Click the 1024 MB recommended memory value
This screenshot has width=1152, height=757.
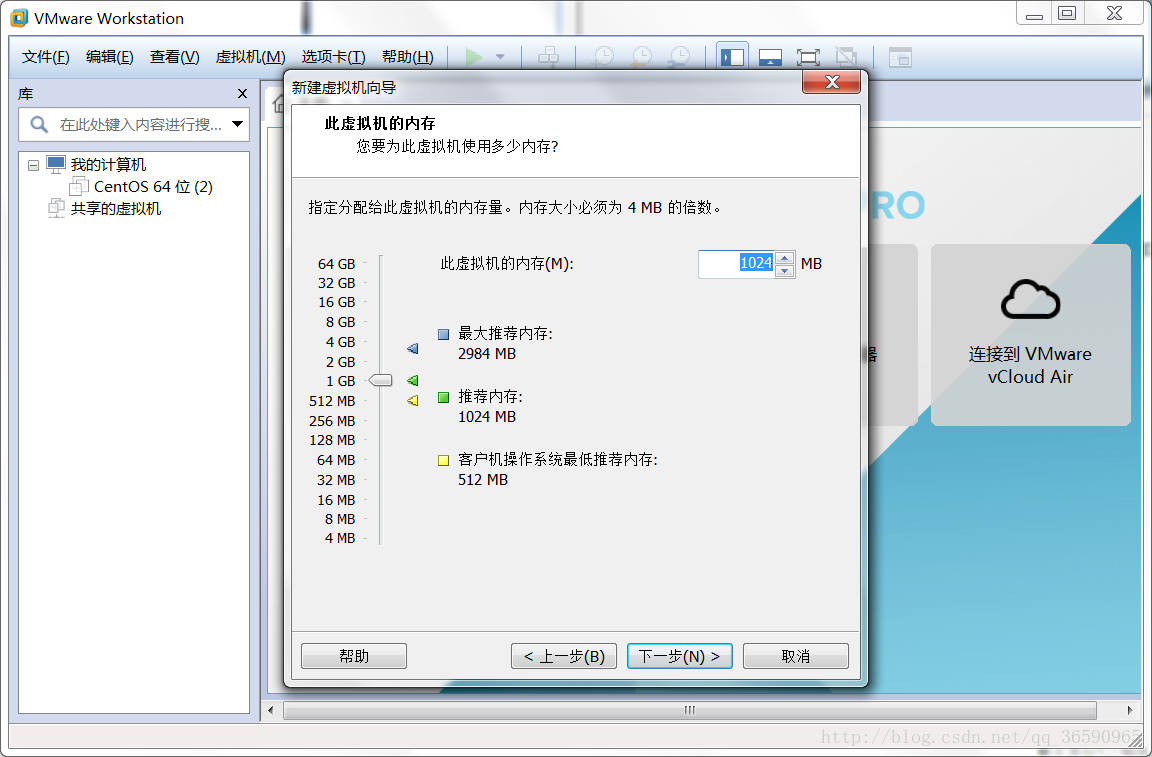[487, 417]
